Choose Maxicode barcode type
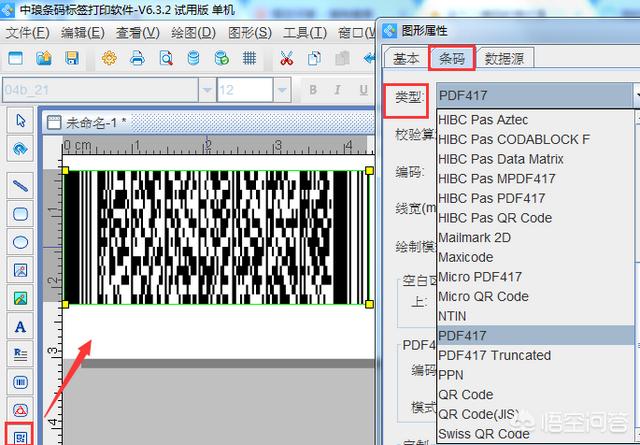The width and height of the screenshot is (640, 445). tap(536, 257)
